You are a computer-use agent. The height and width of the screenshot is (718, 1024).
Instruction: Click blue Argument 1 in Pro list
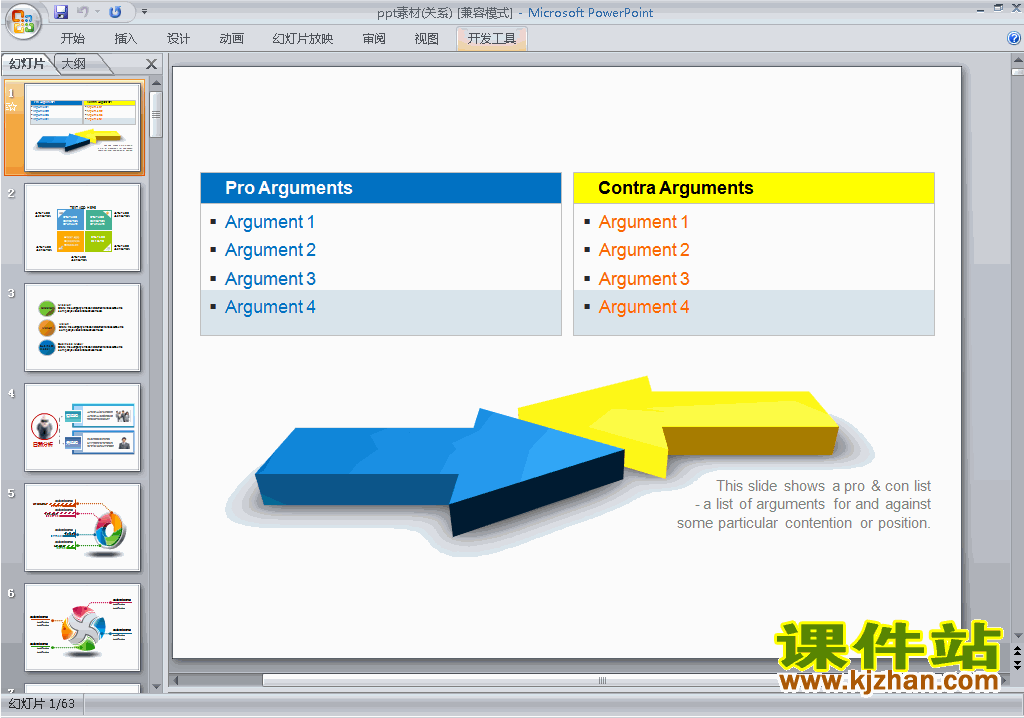pos(270,222)
